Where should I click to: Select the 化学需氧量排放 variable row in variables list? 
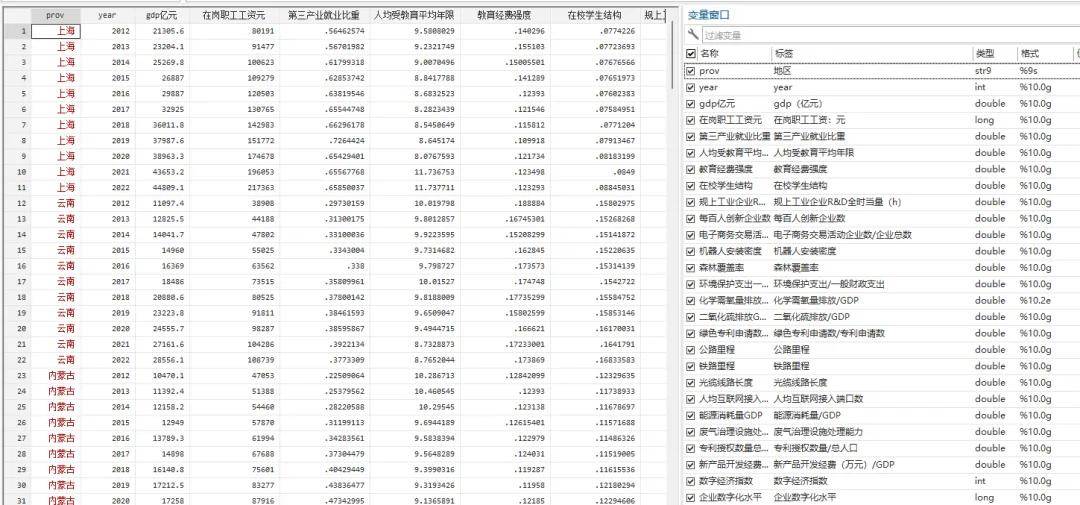coord(882,300)
